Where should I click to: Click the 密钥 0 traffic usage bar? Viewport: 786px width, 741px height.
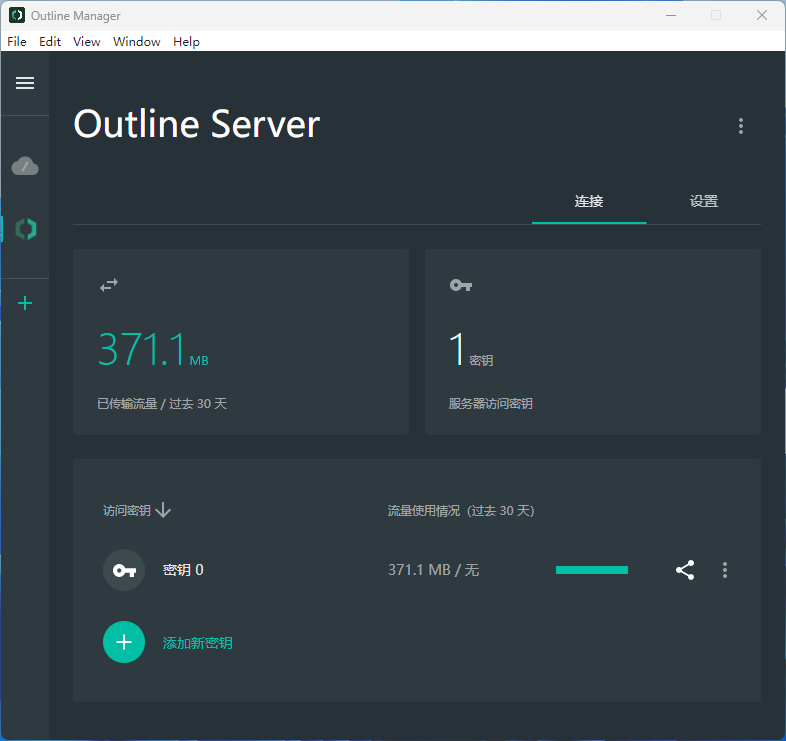592,570
